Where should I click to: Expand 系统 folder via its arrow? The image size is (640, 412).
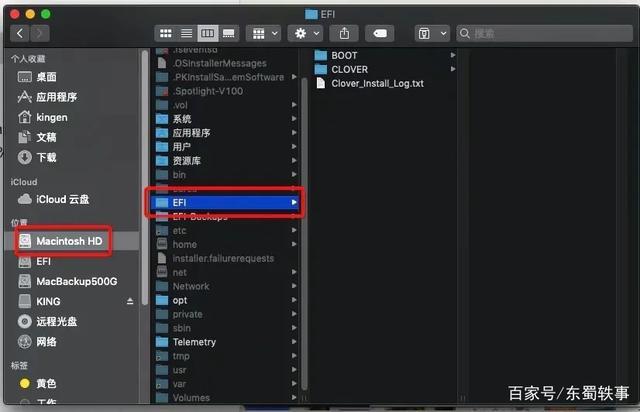[x=294, y=119]
